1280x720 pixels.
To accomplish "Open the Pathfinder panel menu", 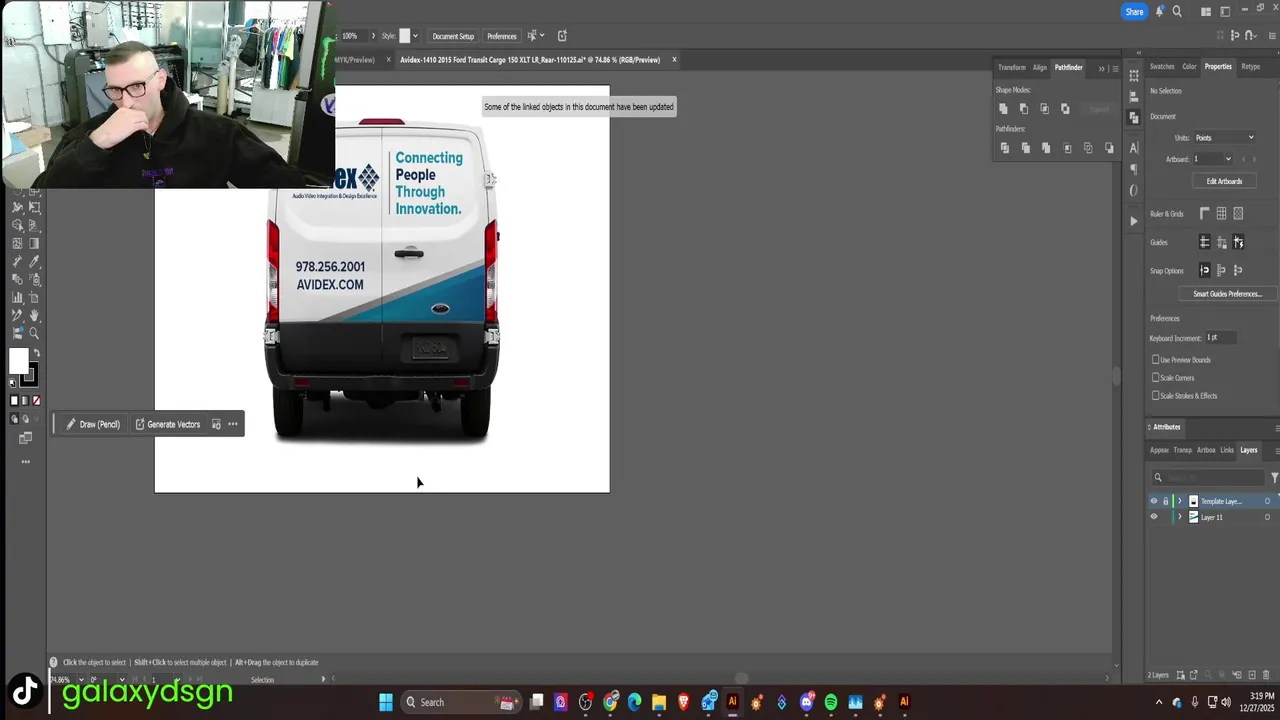I will (1115, 68).
